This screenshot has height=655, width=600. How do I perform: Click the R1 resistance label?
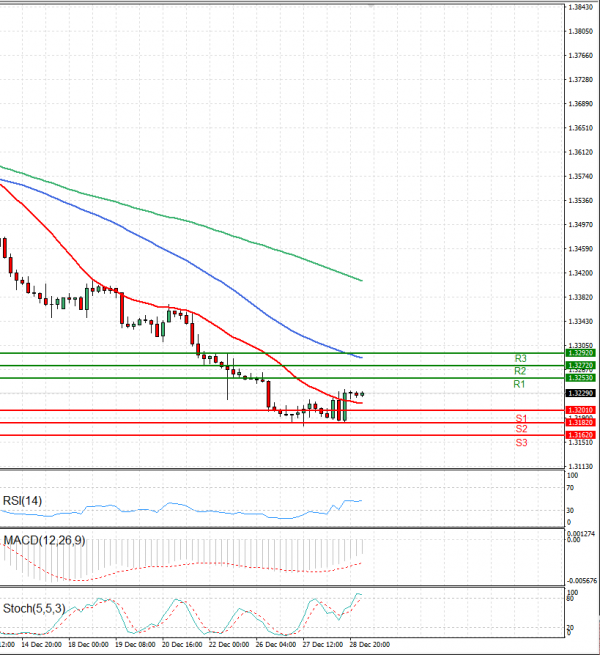(519, 384)
